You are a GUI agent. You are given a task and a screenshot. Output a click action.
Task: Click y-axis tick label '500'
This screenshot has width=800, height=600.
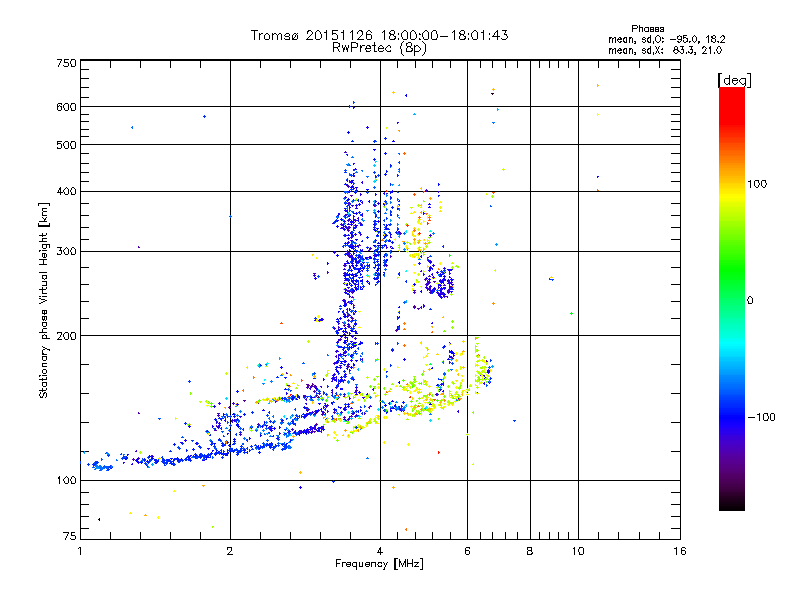(66, 145)
